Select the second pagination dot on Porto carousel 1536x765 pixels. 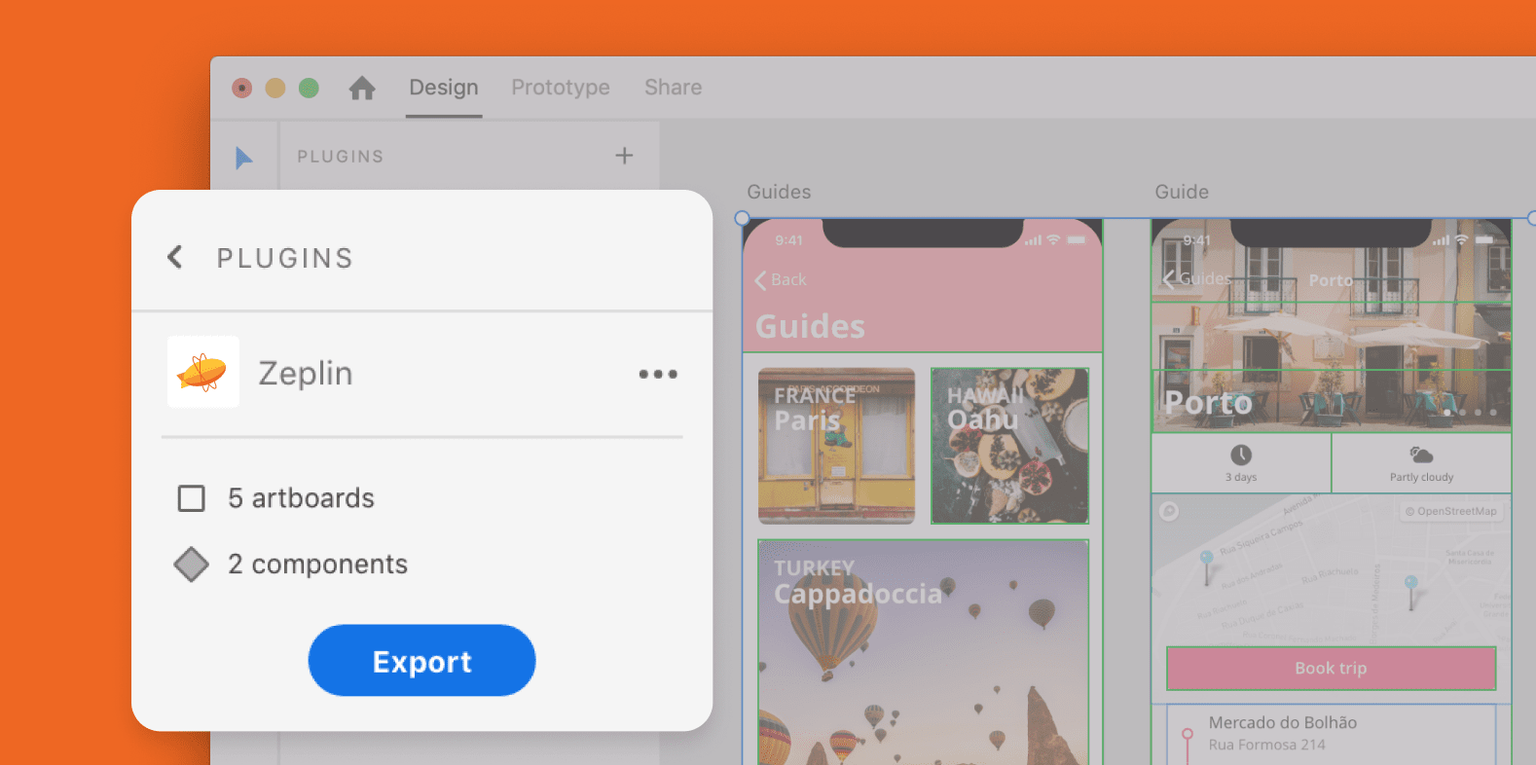coord(1463,412)
